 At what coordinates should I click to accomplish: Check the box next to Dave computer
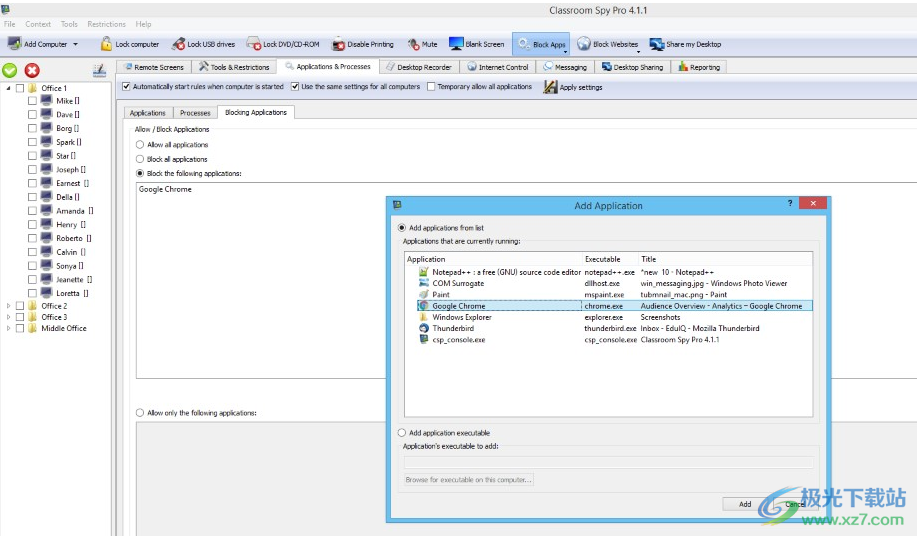pyautogui.click(x=32, y=115)
